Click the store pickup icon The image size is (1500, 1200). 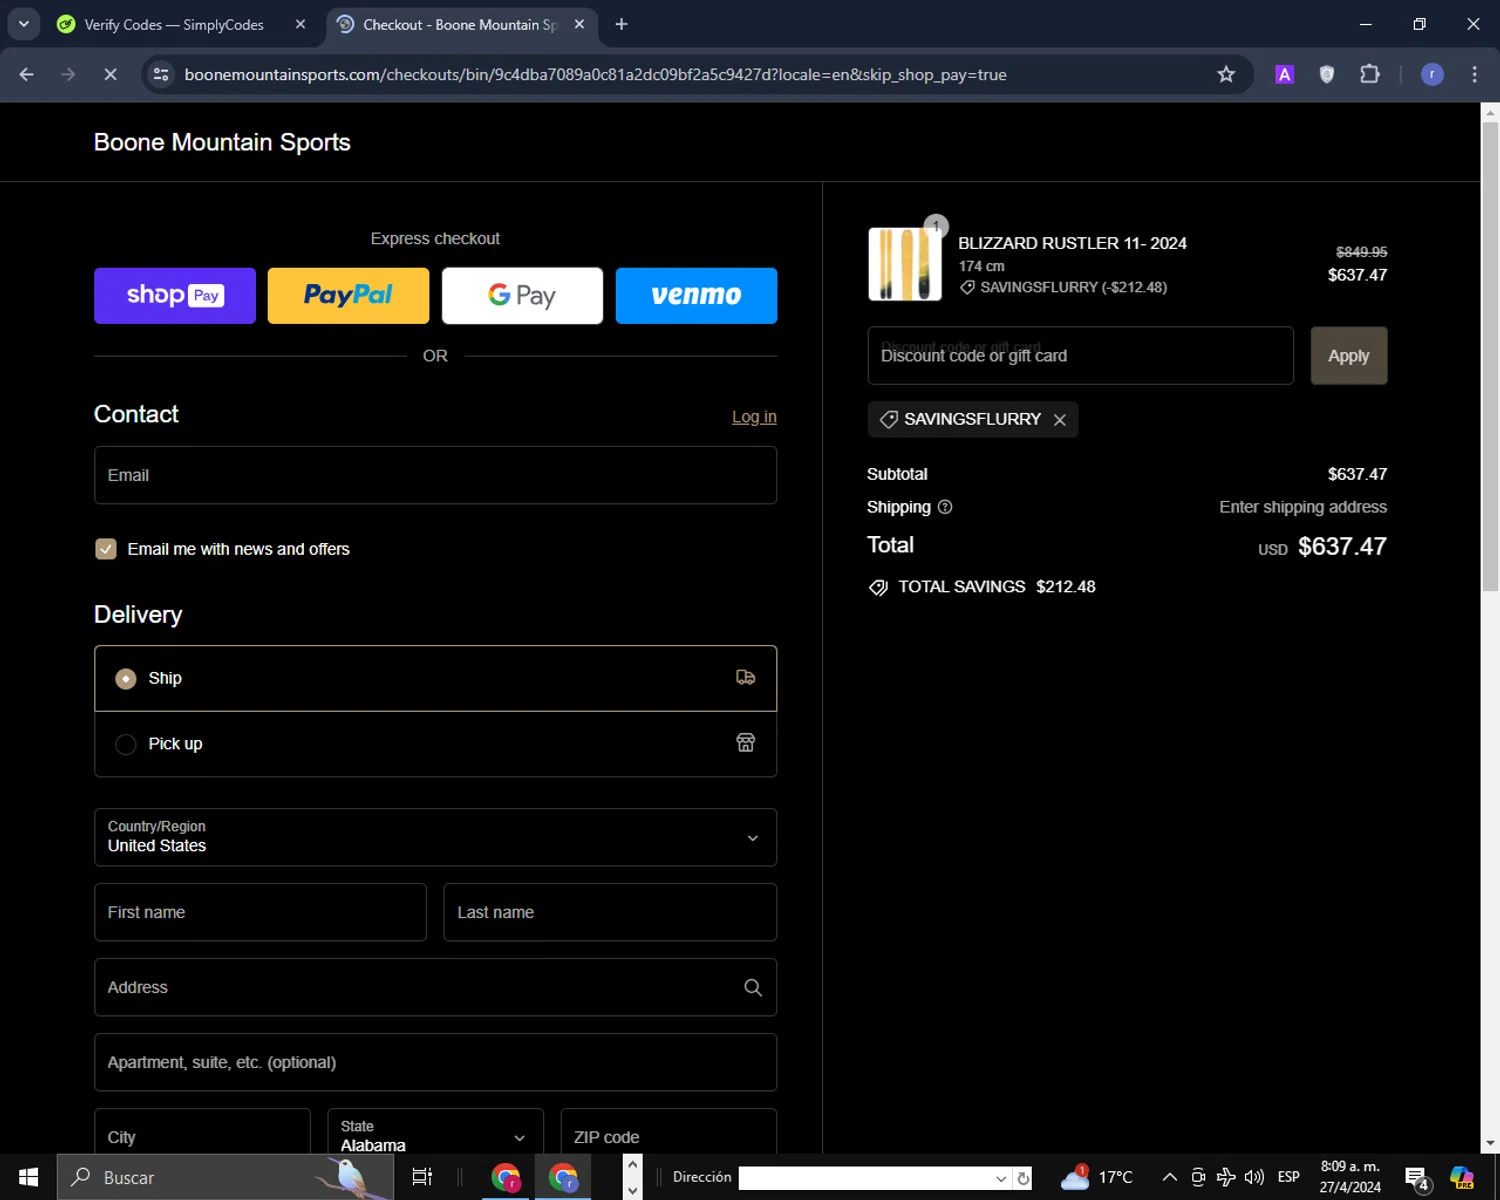(745, 743)
